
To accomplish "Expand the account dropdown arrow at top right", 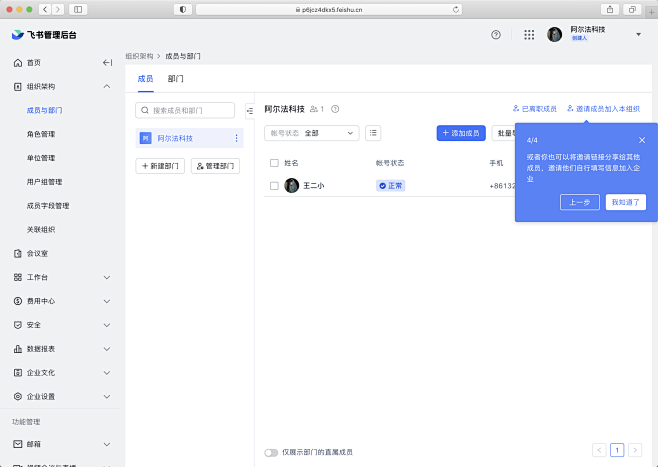I will (638, 34).
